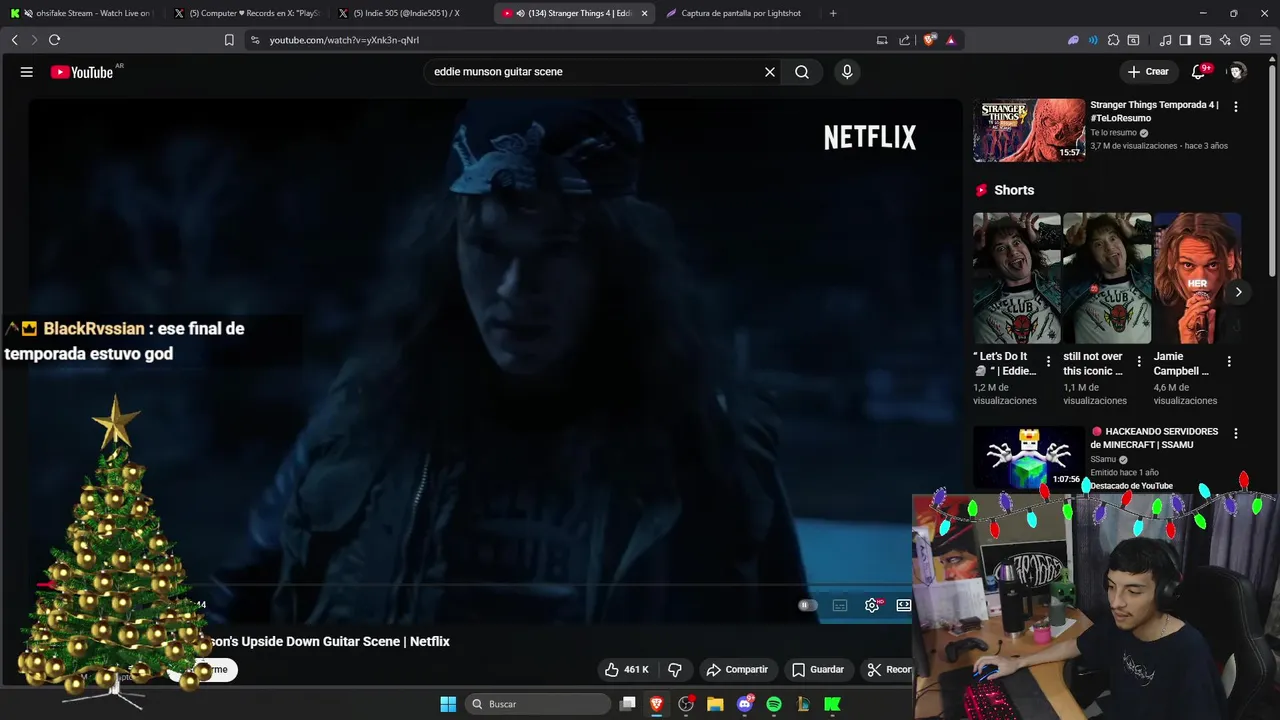Open the Te lo resumo channel name
This screenshot has height=720, width=1280.
(x=1113, y=133)
